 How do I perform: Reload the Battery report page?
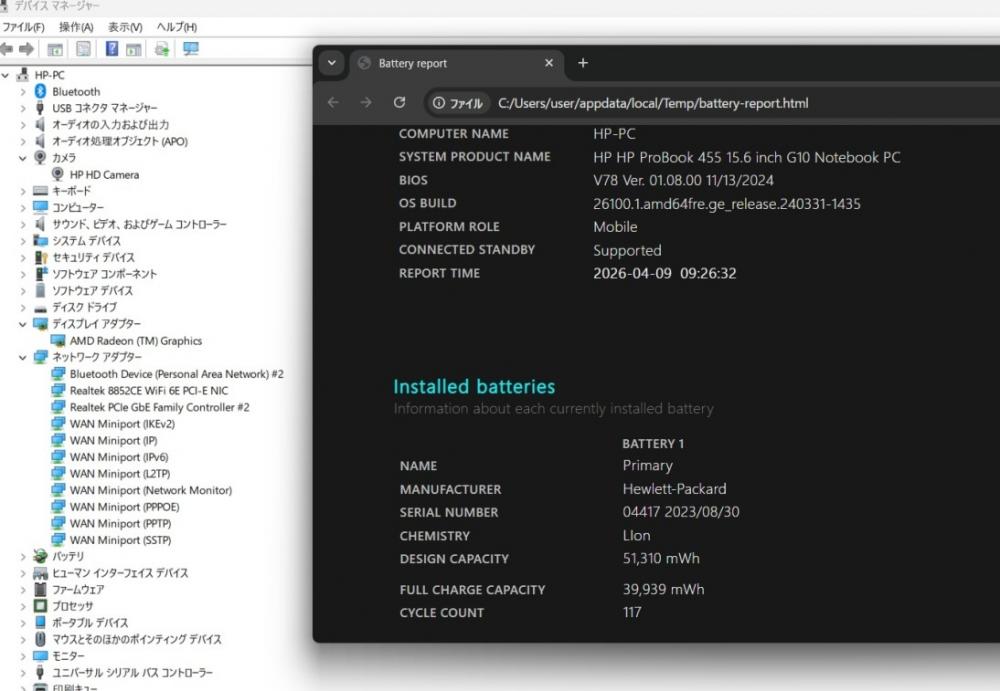click(399, 103)
